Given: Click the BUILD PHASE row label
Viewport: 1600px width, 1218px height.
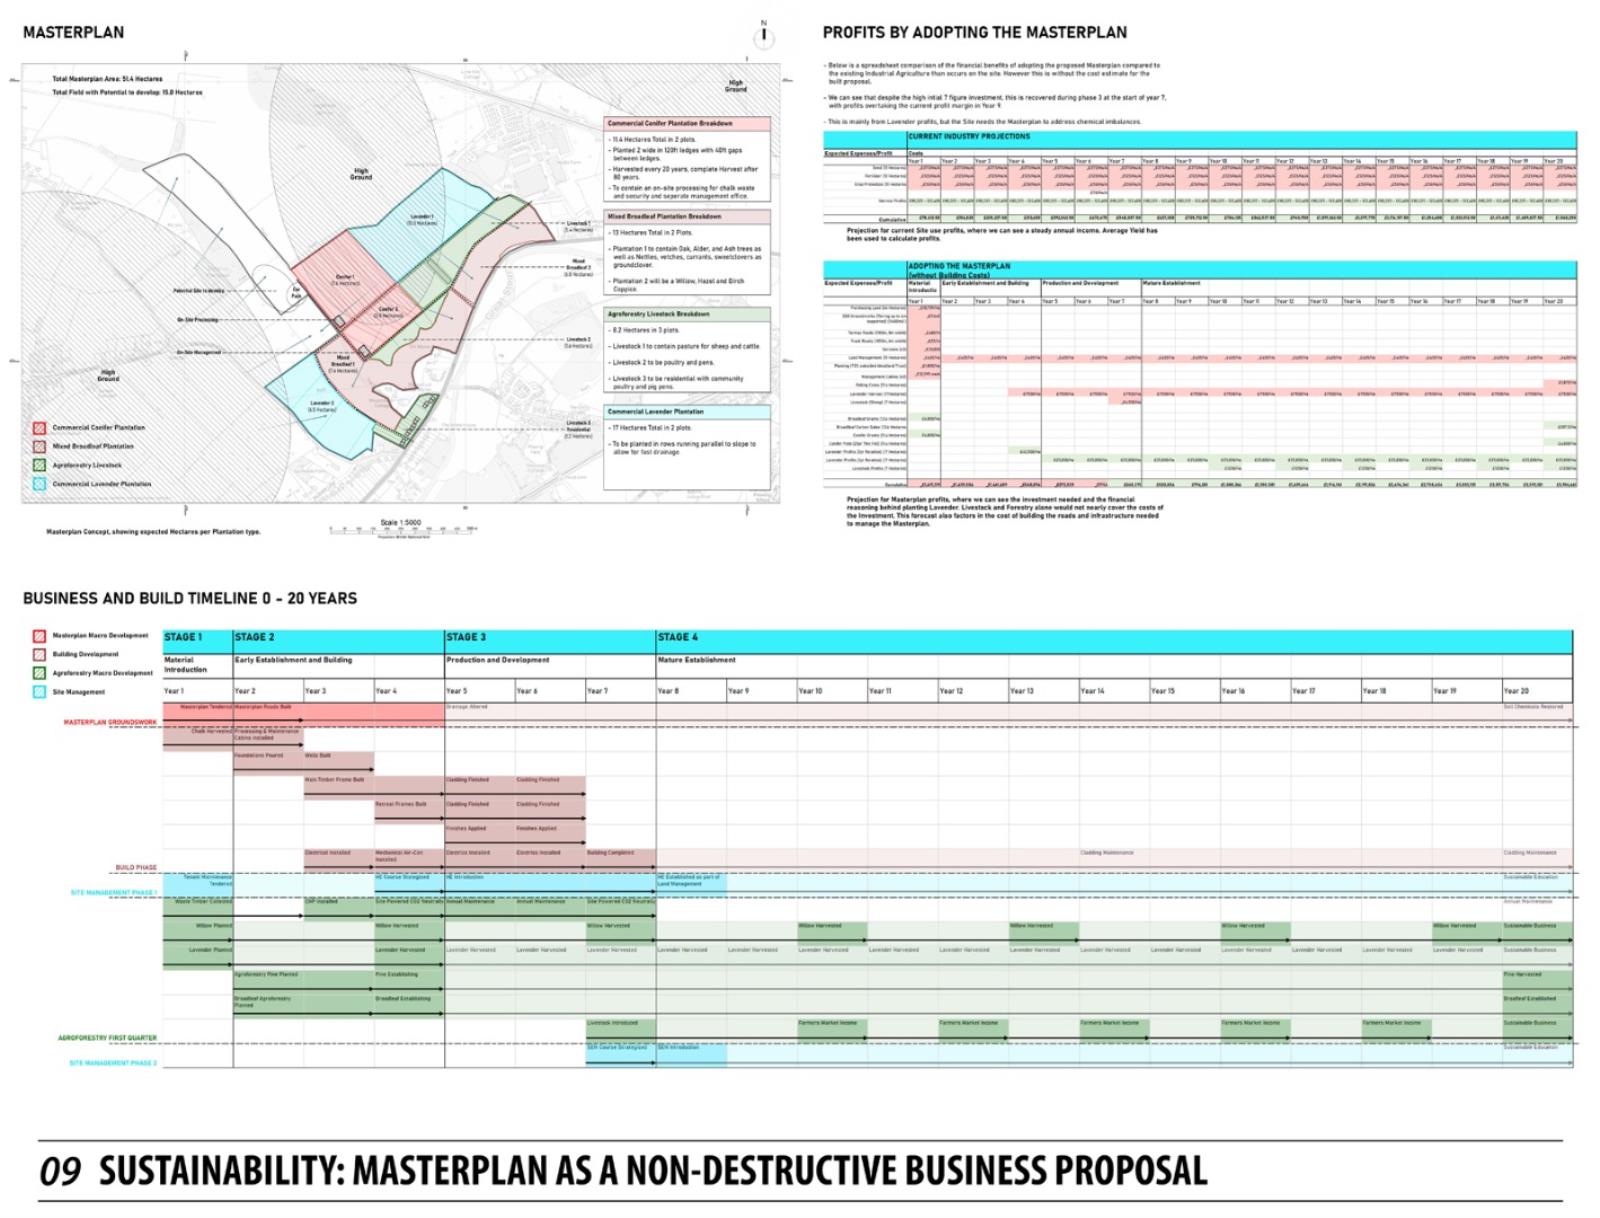Looking at the screenshot, I should coord(136,868).
